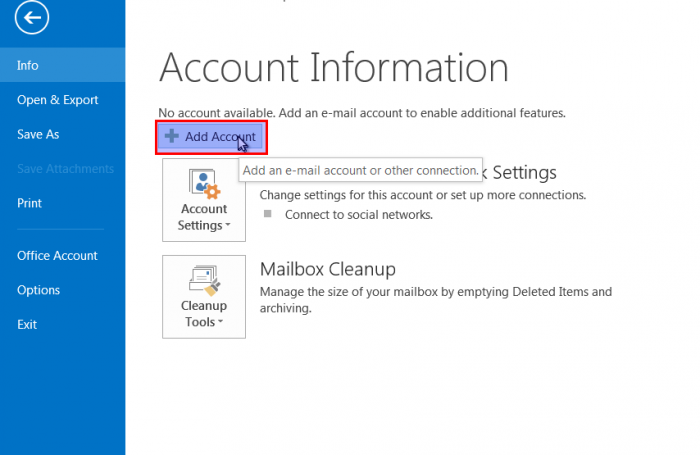Click the Add Account label
Screen dimensions: 700x455
(220, 137)
